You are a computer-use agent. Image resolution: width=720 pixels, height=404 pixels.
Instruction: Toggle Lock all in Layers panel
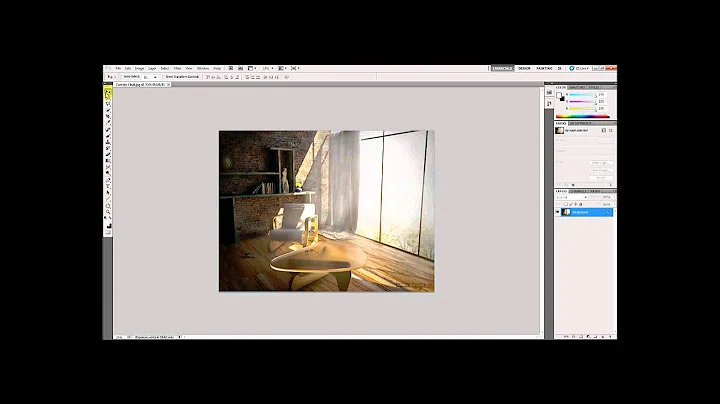pyautogui.click(x=580, y=204)
